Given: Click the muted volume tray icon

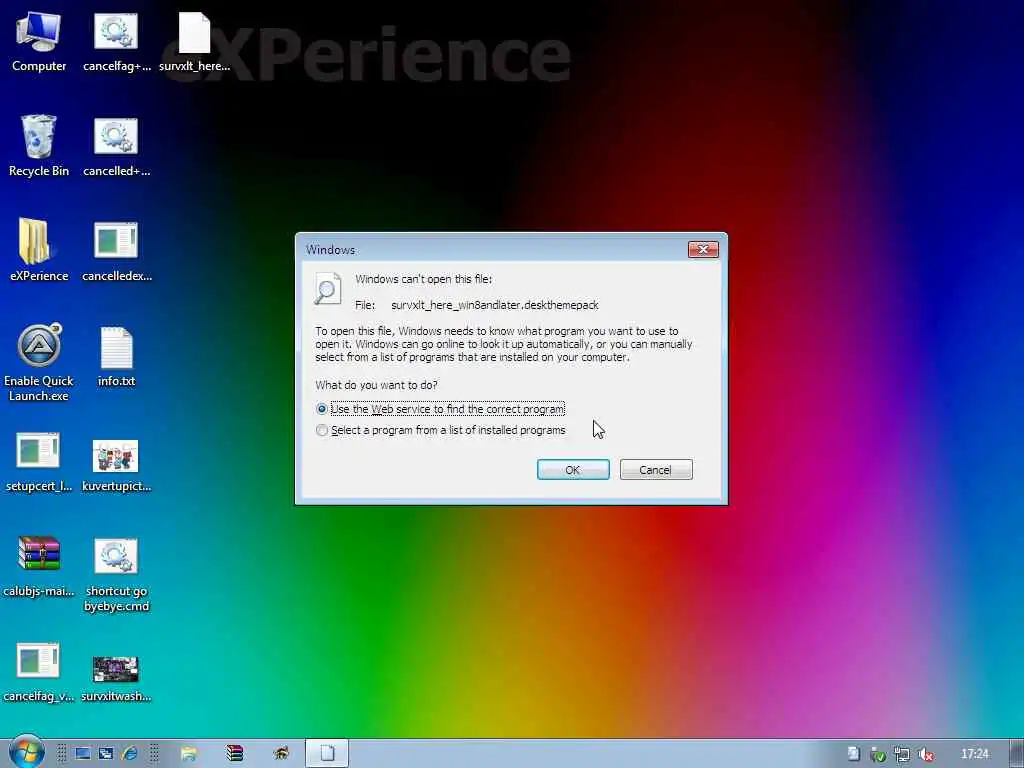Looking at the screenshot, I should (x=925, y=754).
